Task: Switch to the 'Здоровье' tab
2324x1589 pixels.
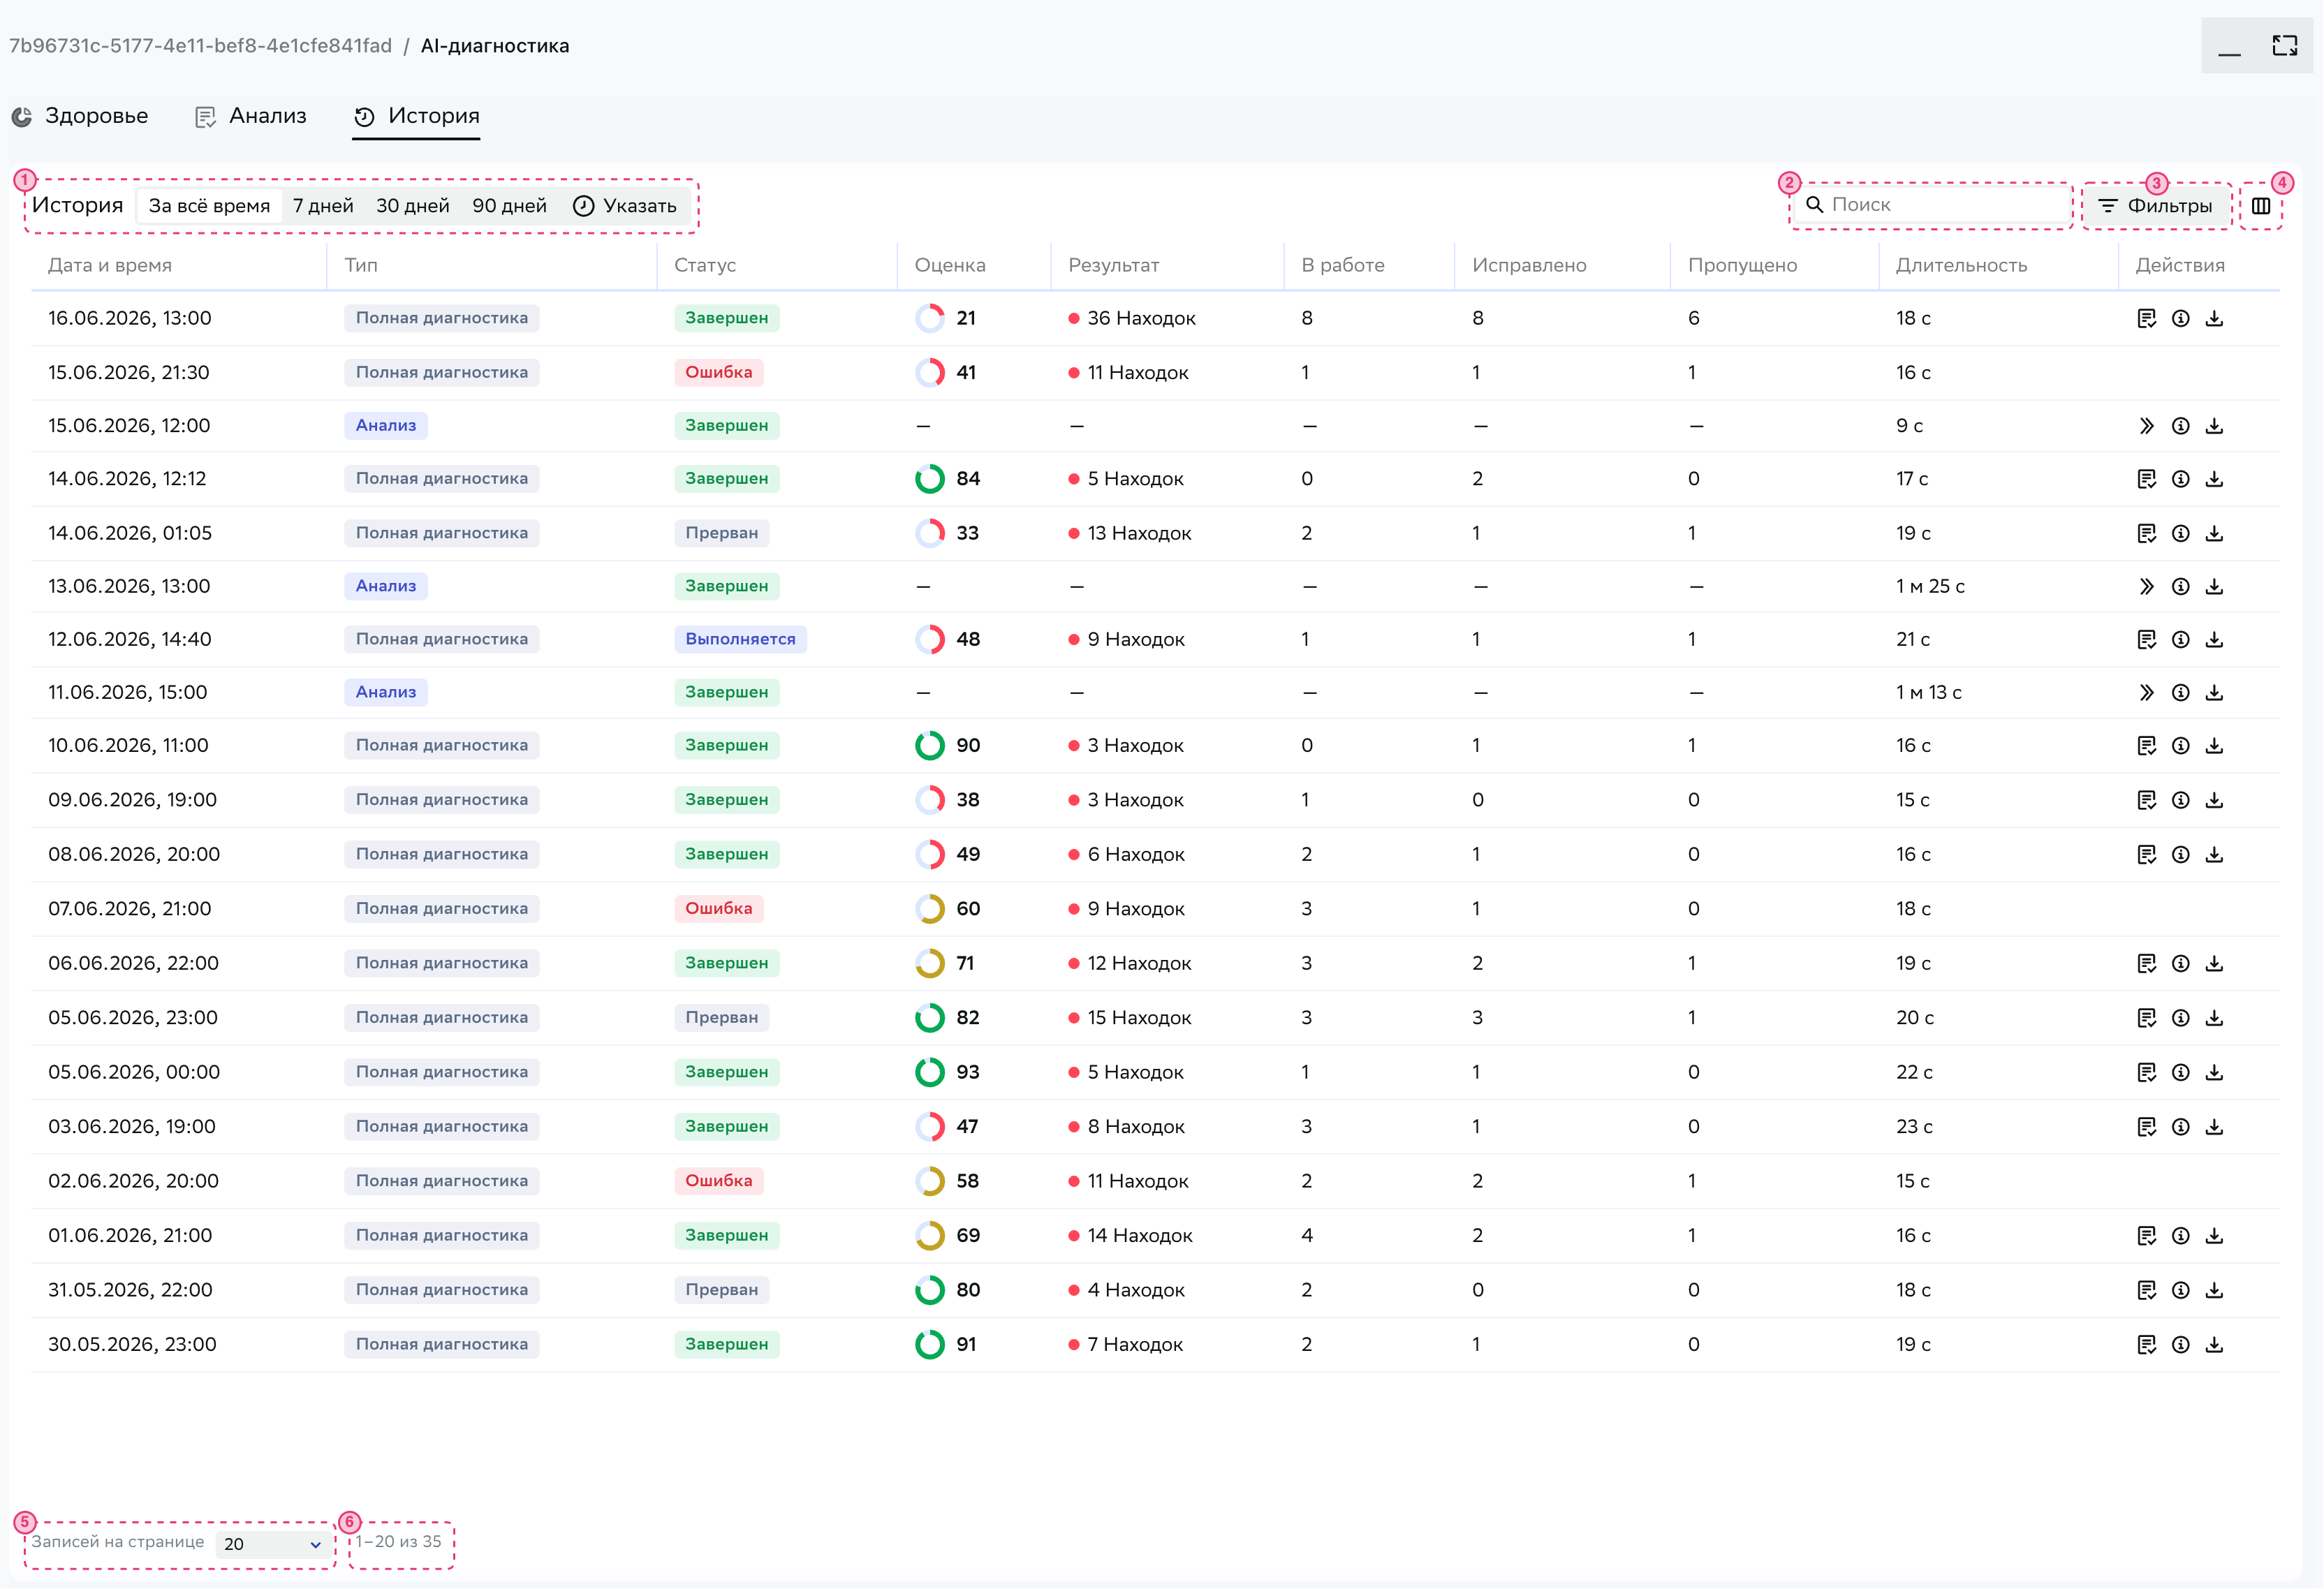Action: tap(80, 116)
